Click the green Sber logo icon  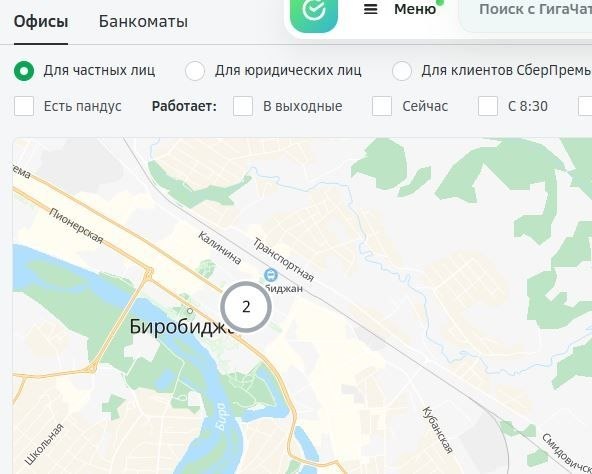tap(314, 14)
